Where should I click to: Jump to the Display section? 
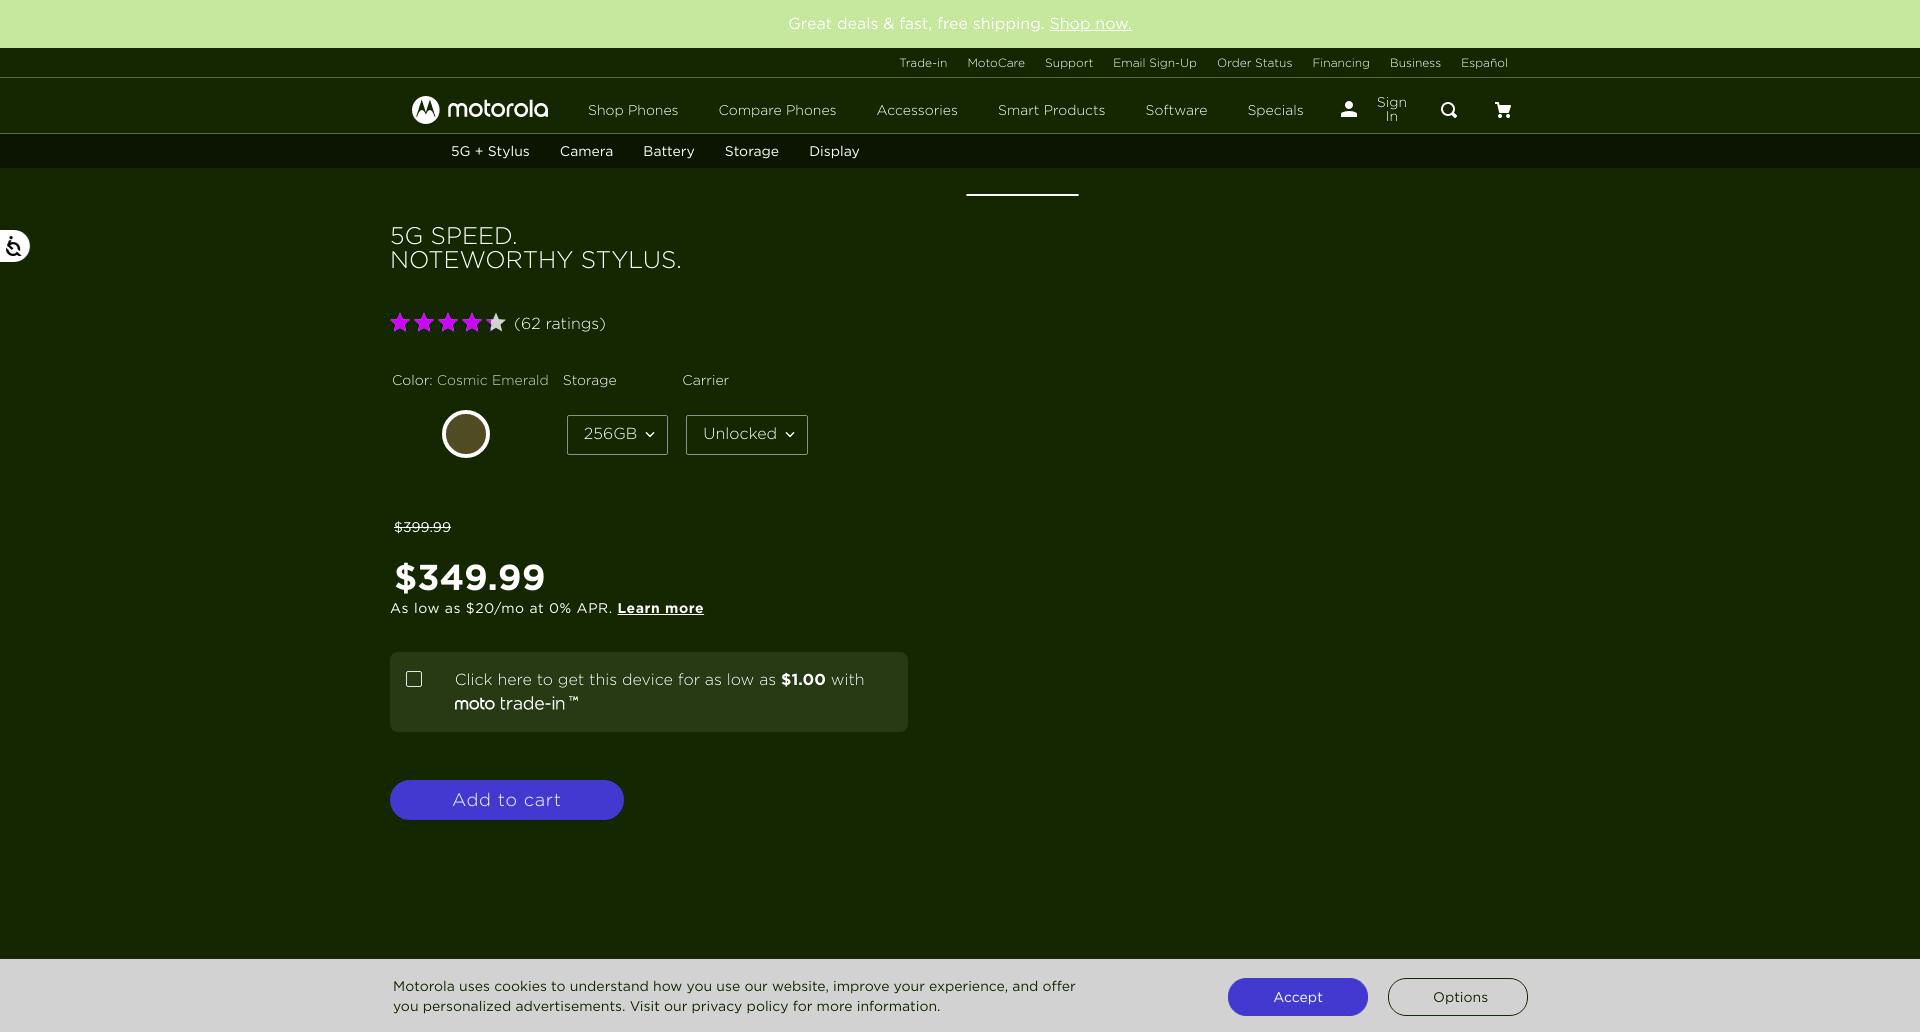pyautogui.click(x=834, y=151)
